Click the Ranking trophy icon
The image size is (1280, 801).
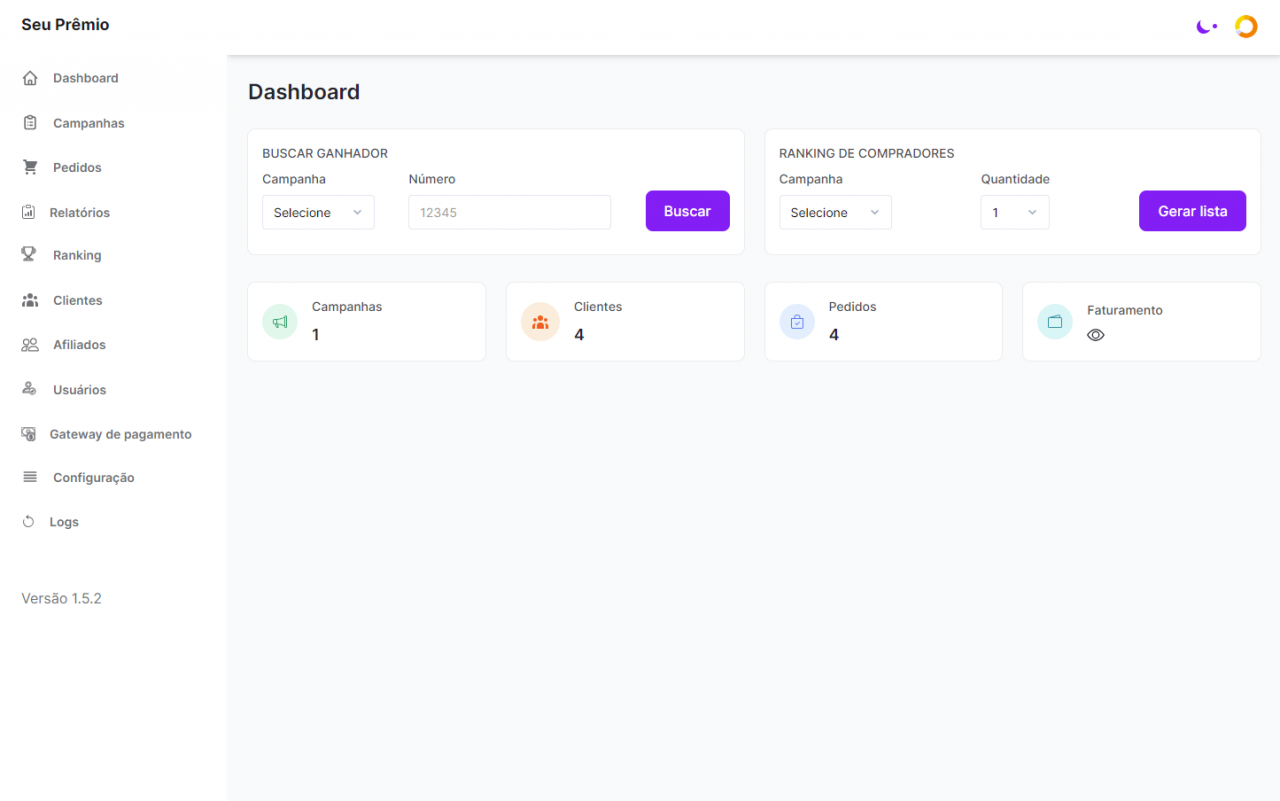click(x=30, y=255)
